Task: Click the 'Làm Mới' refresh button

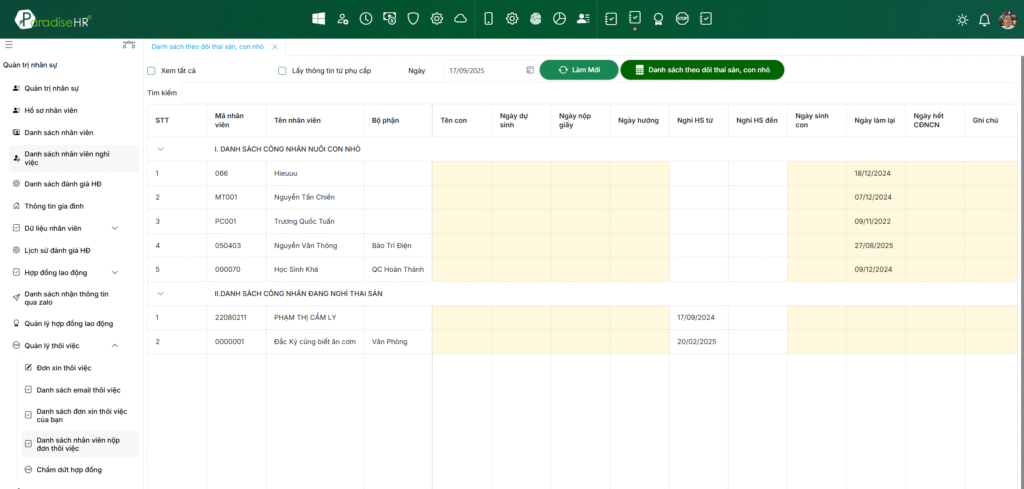Action: (579, 70)
